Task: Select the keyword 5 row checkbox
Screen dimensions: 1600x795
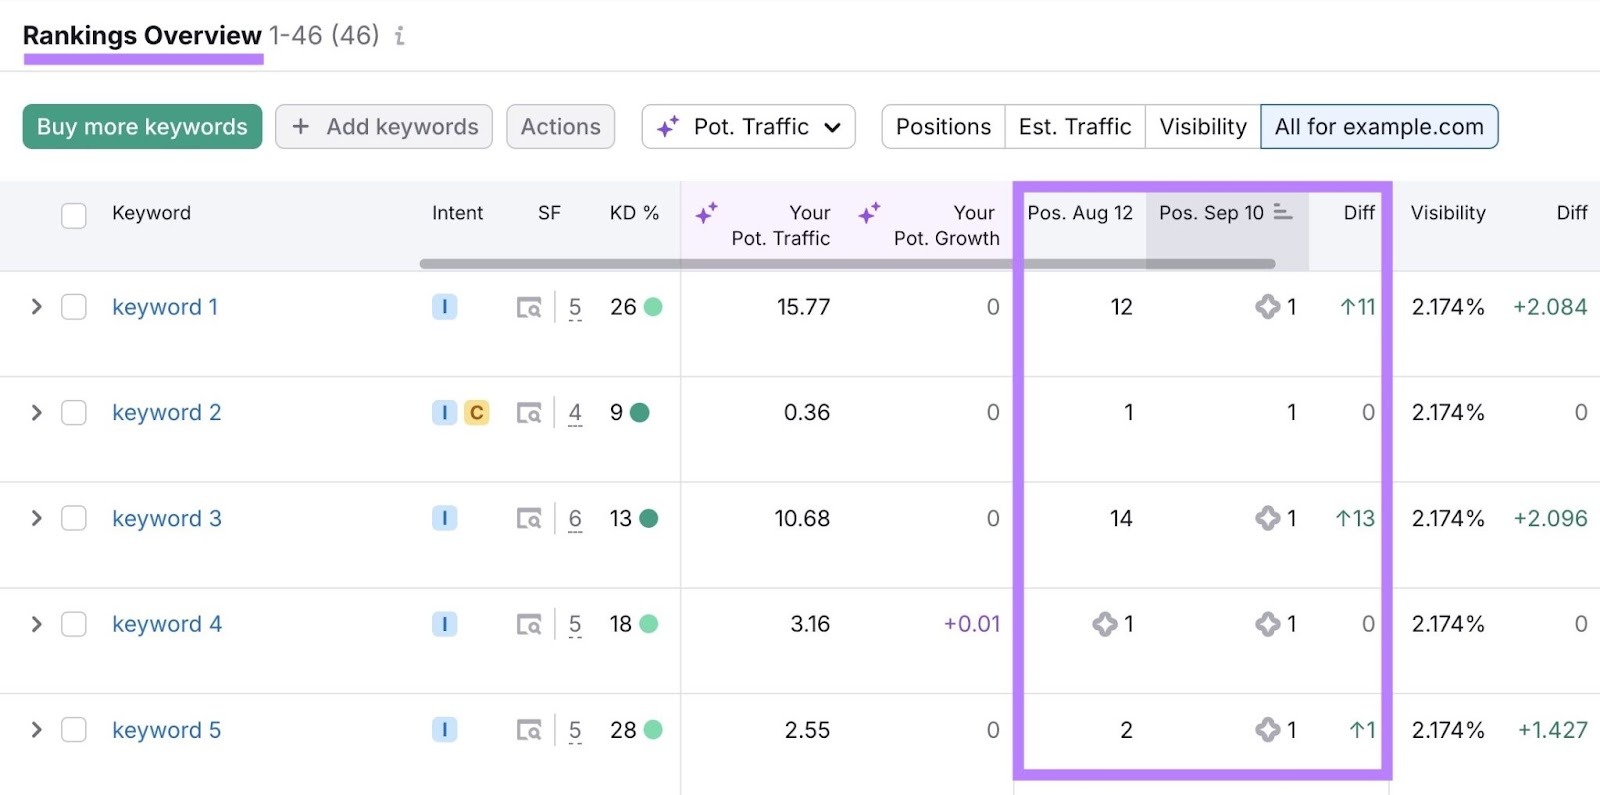Action: point(74,730)
